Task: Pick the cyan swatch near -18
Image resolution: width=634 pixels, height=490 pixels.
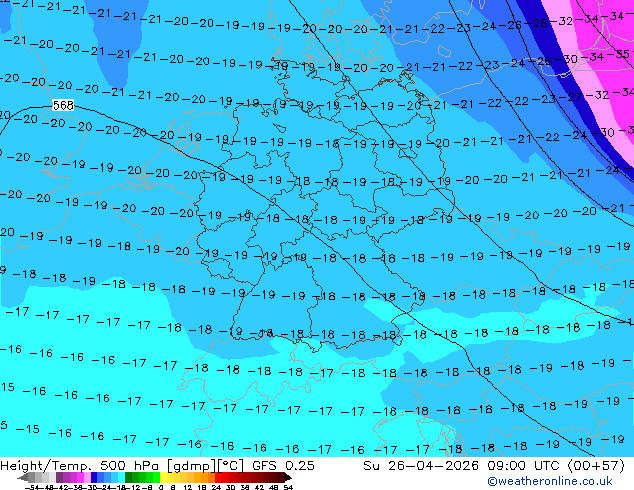Action: (x=121, y=477)
